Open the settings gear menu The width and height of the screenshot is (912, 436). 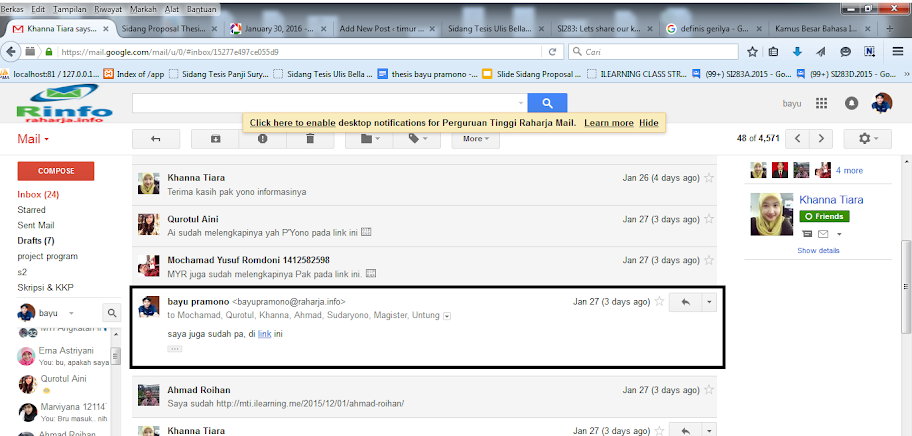pyautogui.click(x=867, y=139)
